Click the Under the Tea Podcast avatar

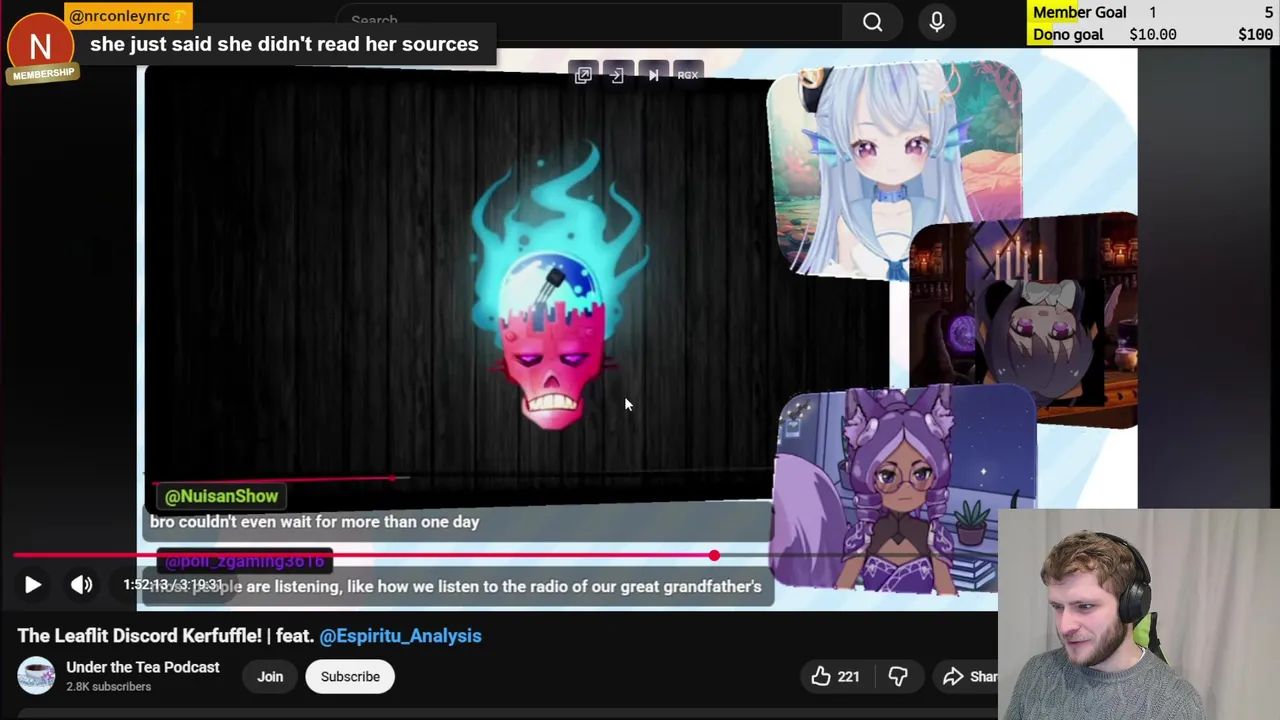click(x=36, y=676)
